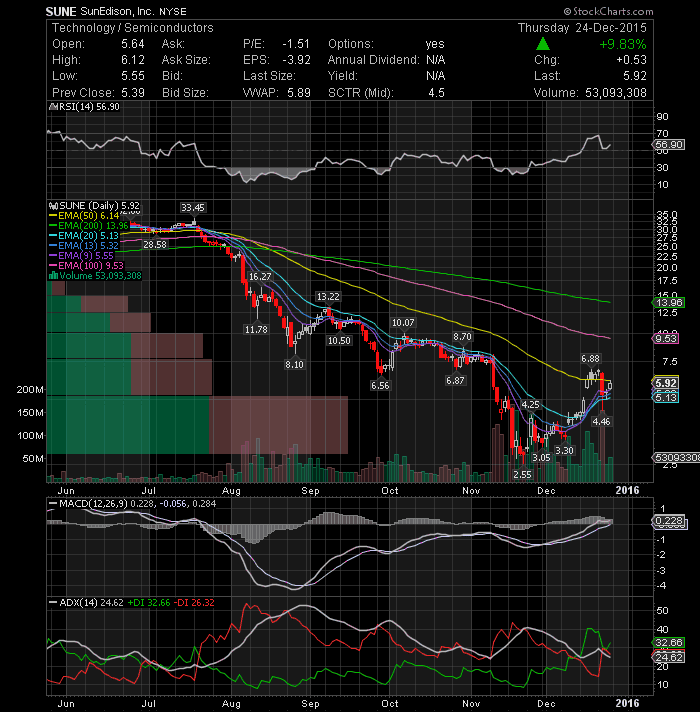Click the yellow EMA(50) legend line marker

point(53,216)
